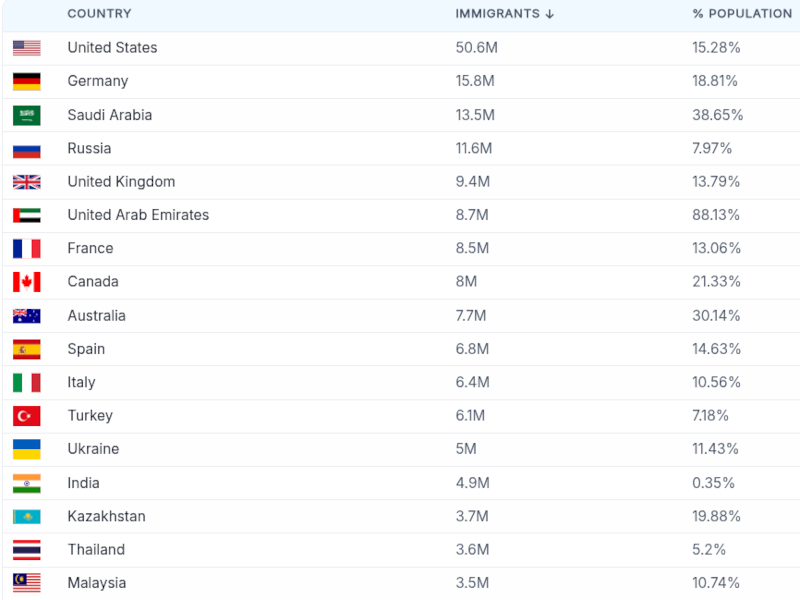Click the Immigrants sort arrow
This screenshot has height=600, width=800.
[x=550, y=14]
